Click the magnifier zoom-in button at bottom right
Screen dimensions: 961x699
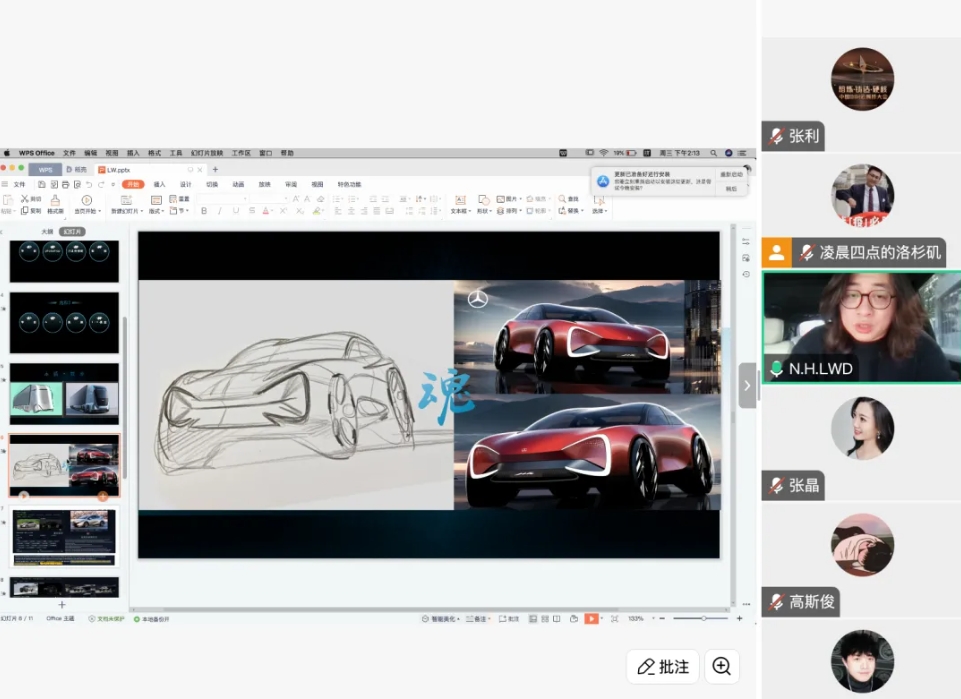pyautogui.click(x=721, y=666)
